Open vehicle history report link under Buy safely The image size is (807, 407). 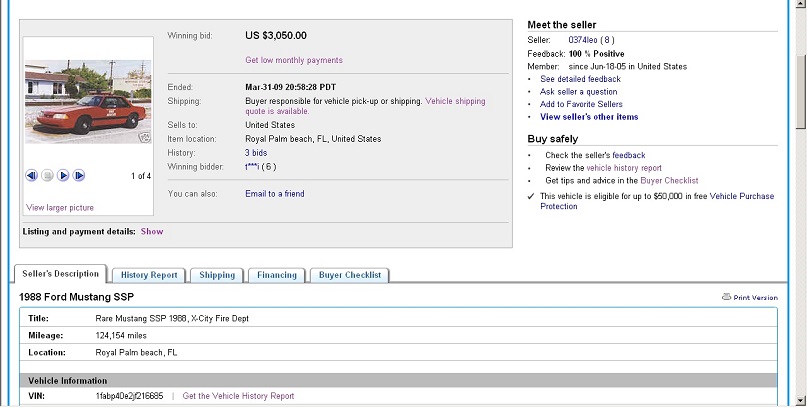click(x=624, y=168)
